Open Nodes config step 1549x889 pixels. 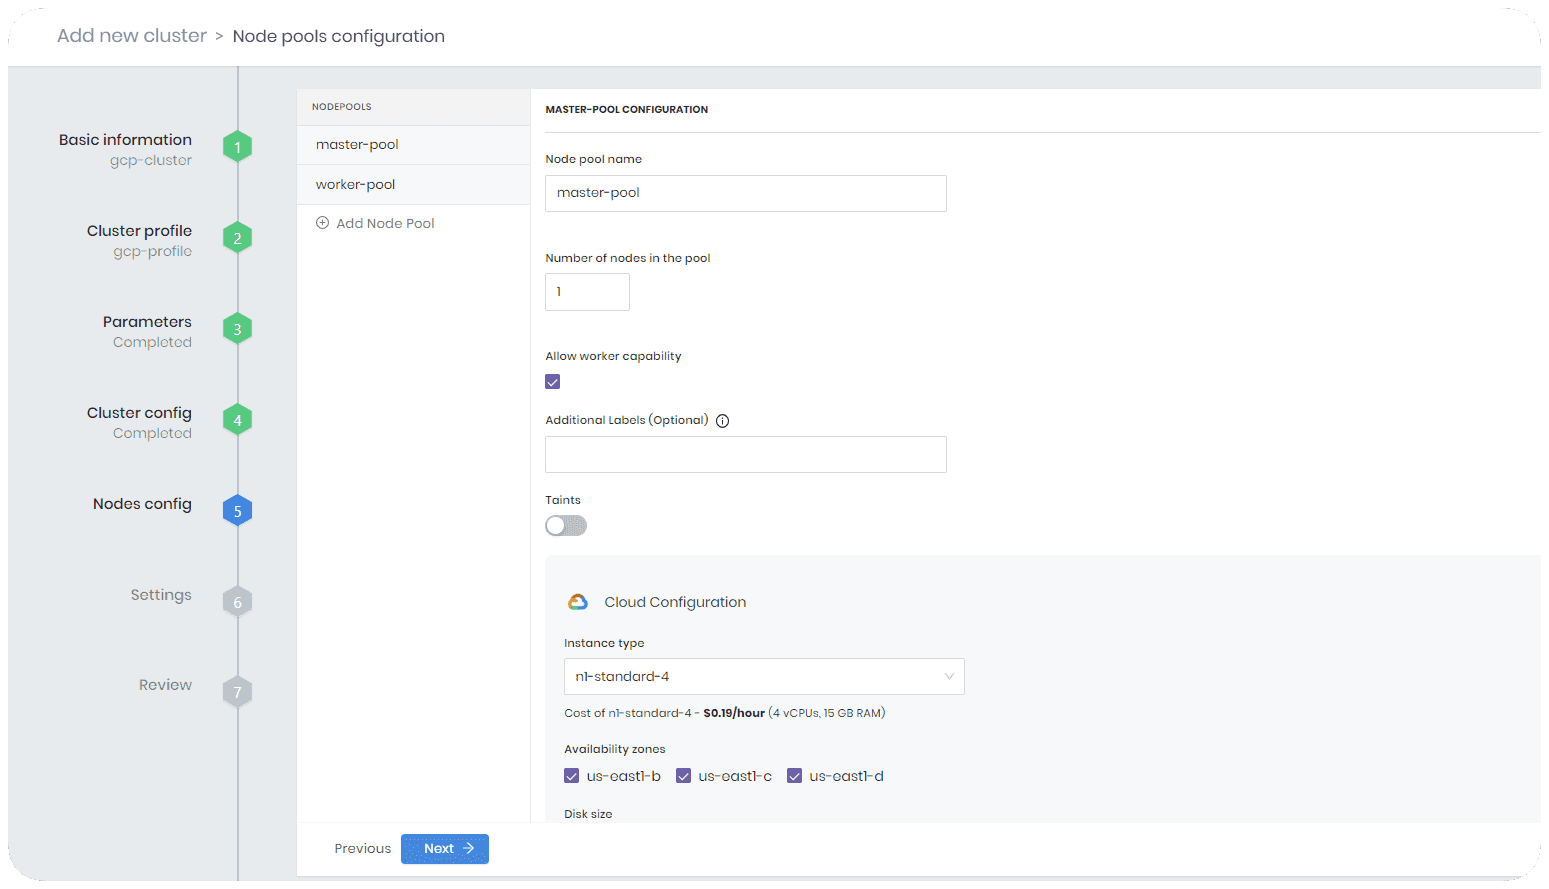click(142, 504)
